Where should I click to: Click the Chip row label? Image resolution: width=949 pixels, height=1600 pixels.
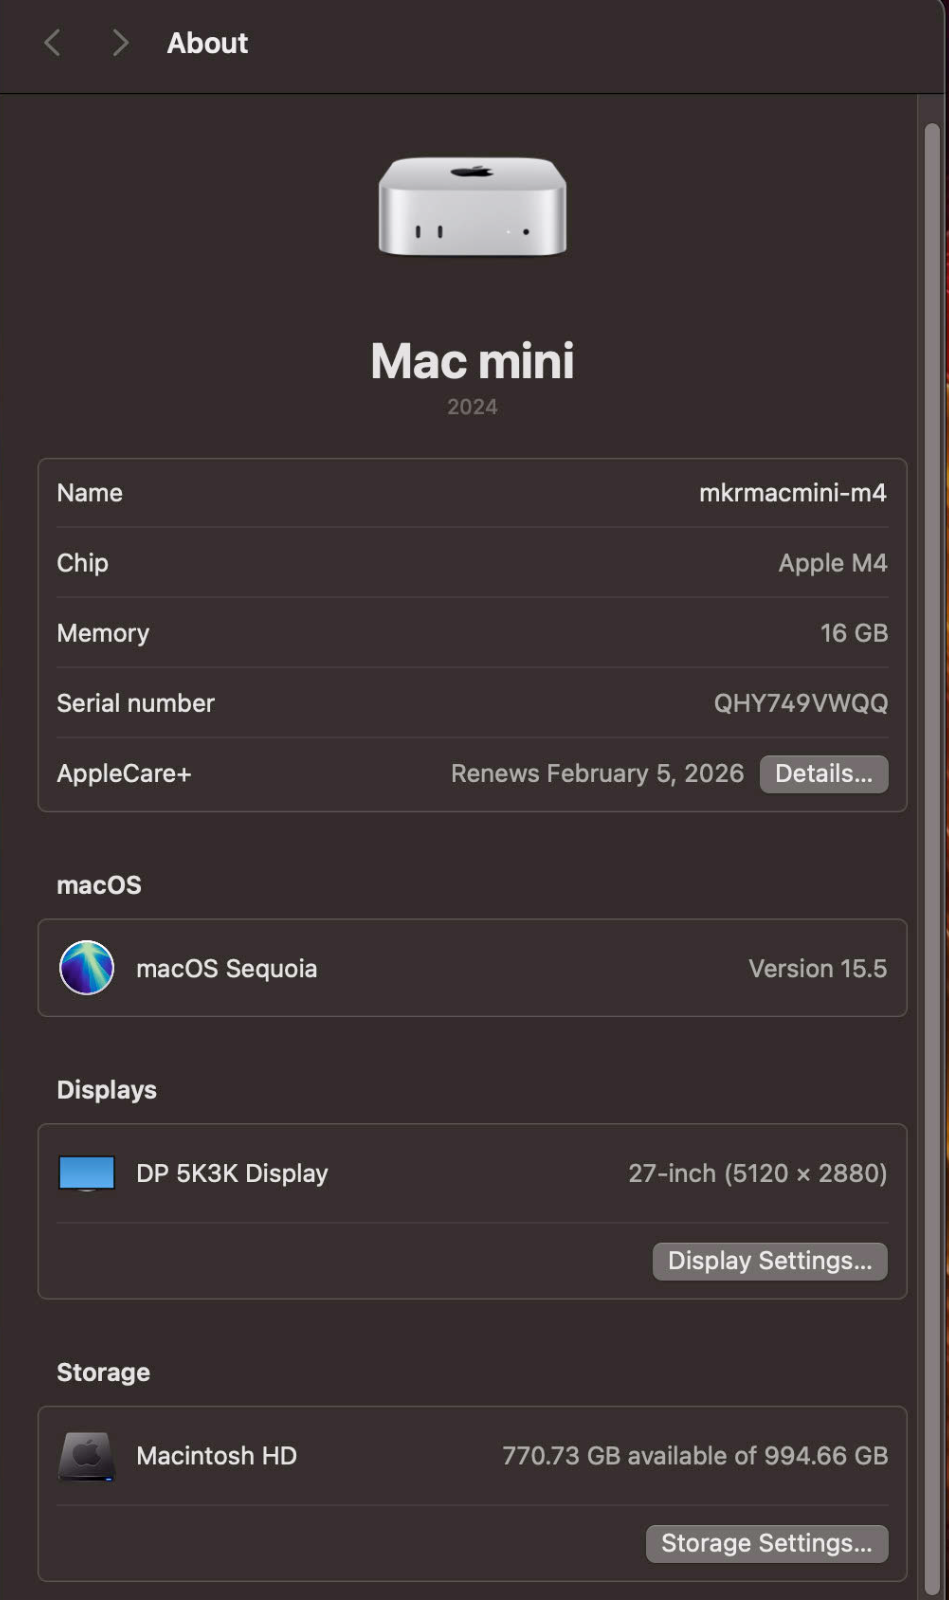pos(83,563)
